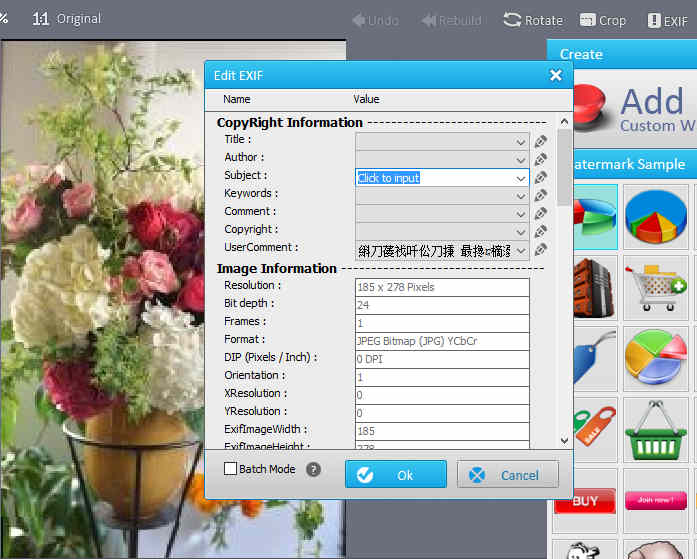Click the pencil edit icon for Subject
This screenshot has width=697, height=559.
[541, 178]
